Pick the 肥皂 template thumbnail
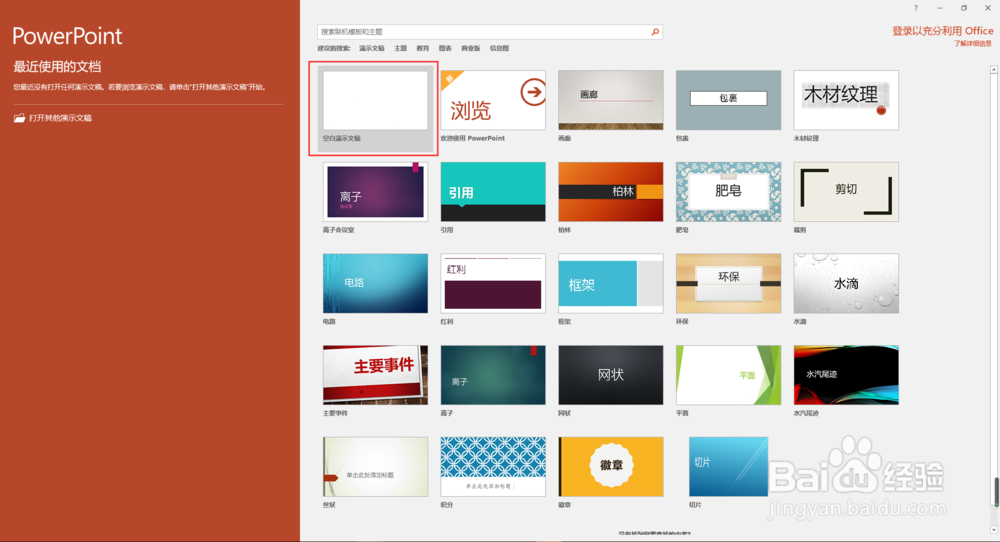Image resolution: width=1000 pixels, height=542 pixels. point(728,192)
